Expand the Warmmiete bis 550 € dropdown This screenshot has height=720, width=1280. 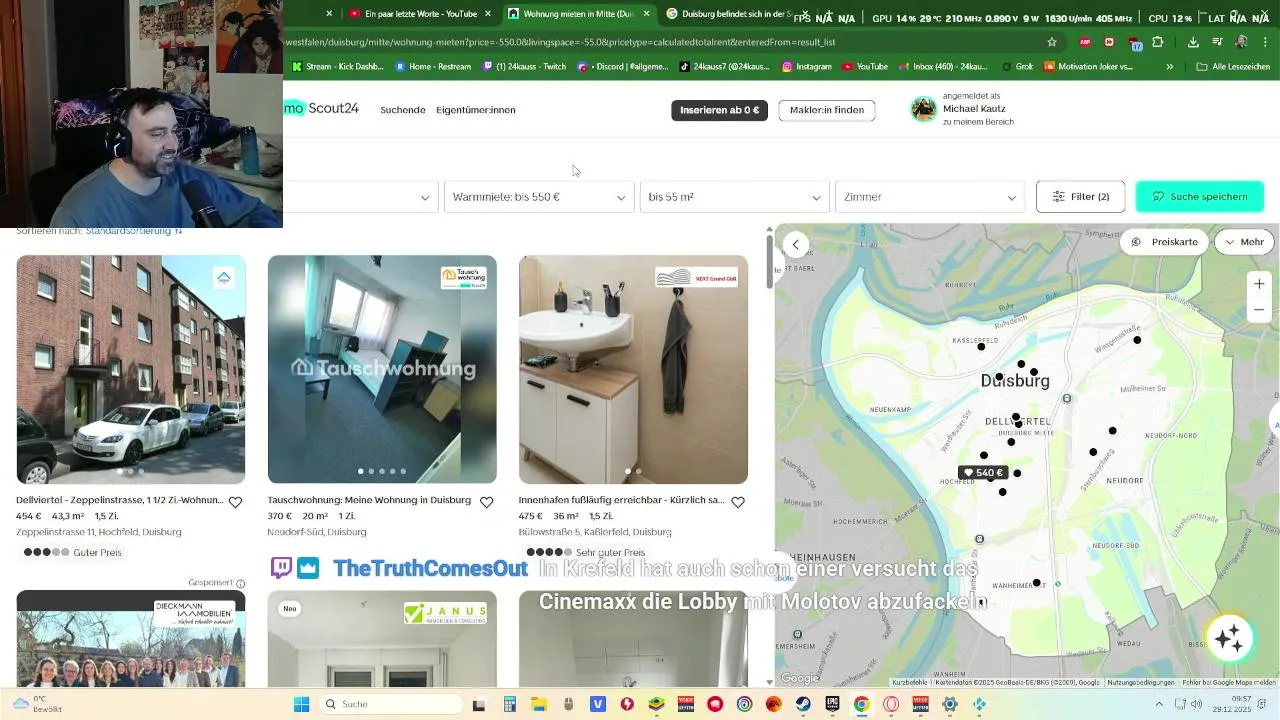tap(538, 197)
